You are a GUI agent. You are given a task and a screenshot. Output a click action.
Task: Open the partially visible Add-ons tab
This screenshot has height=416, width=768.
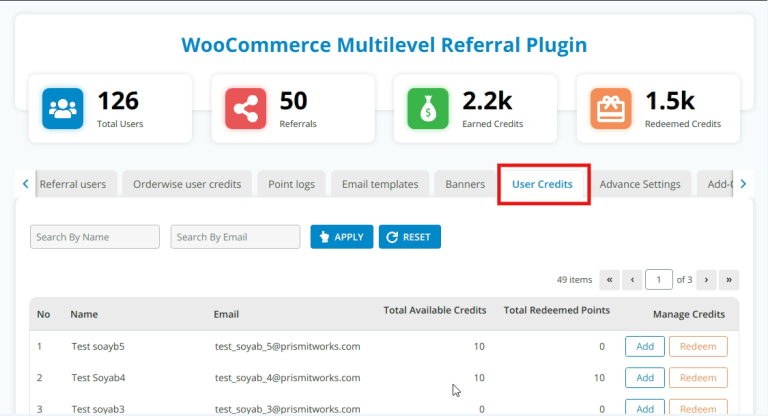pyautogui.click(x=715, y=184)
